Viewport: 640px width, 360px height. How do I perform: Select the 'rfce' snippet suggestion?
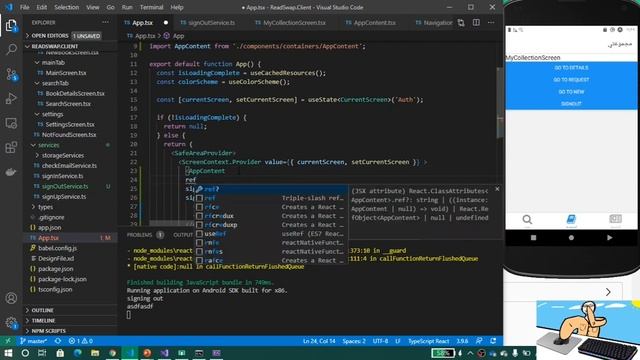pos(271,207)
